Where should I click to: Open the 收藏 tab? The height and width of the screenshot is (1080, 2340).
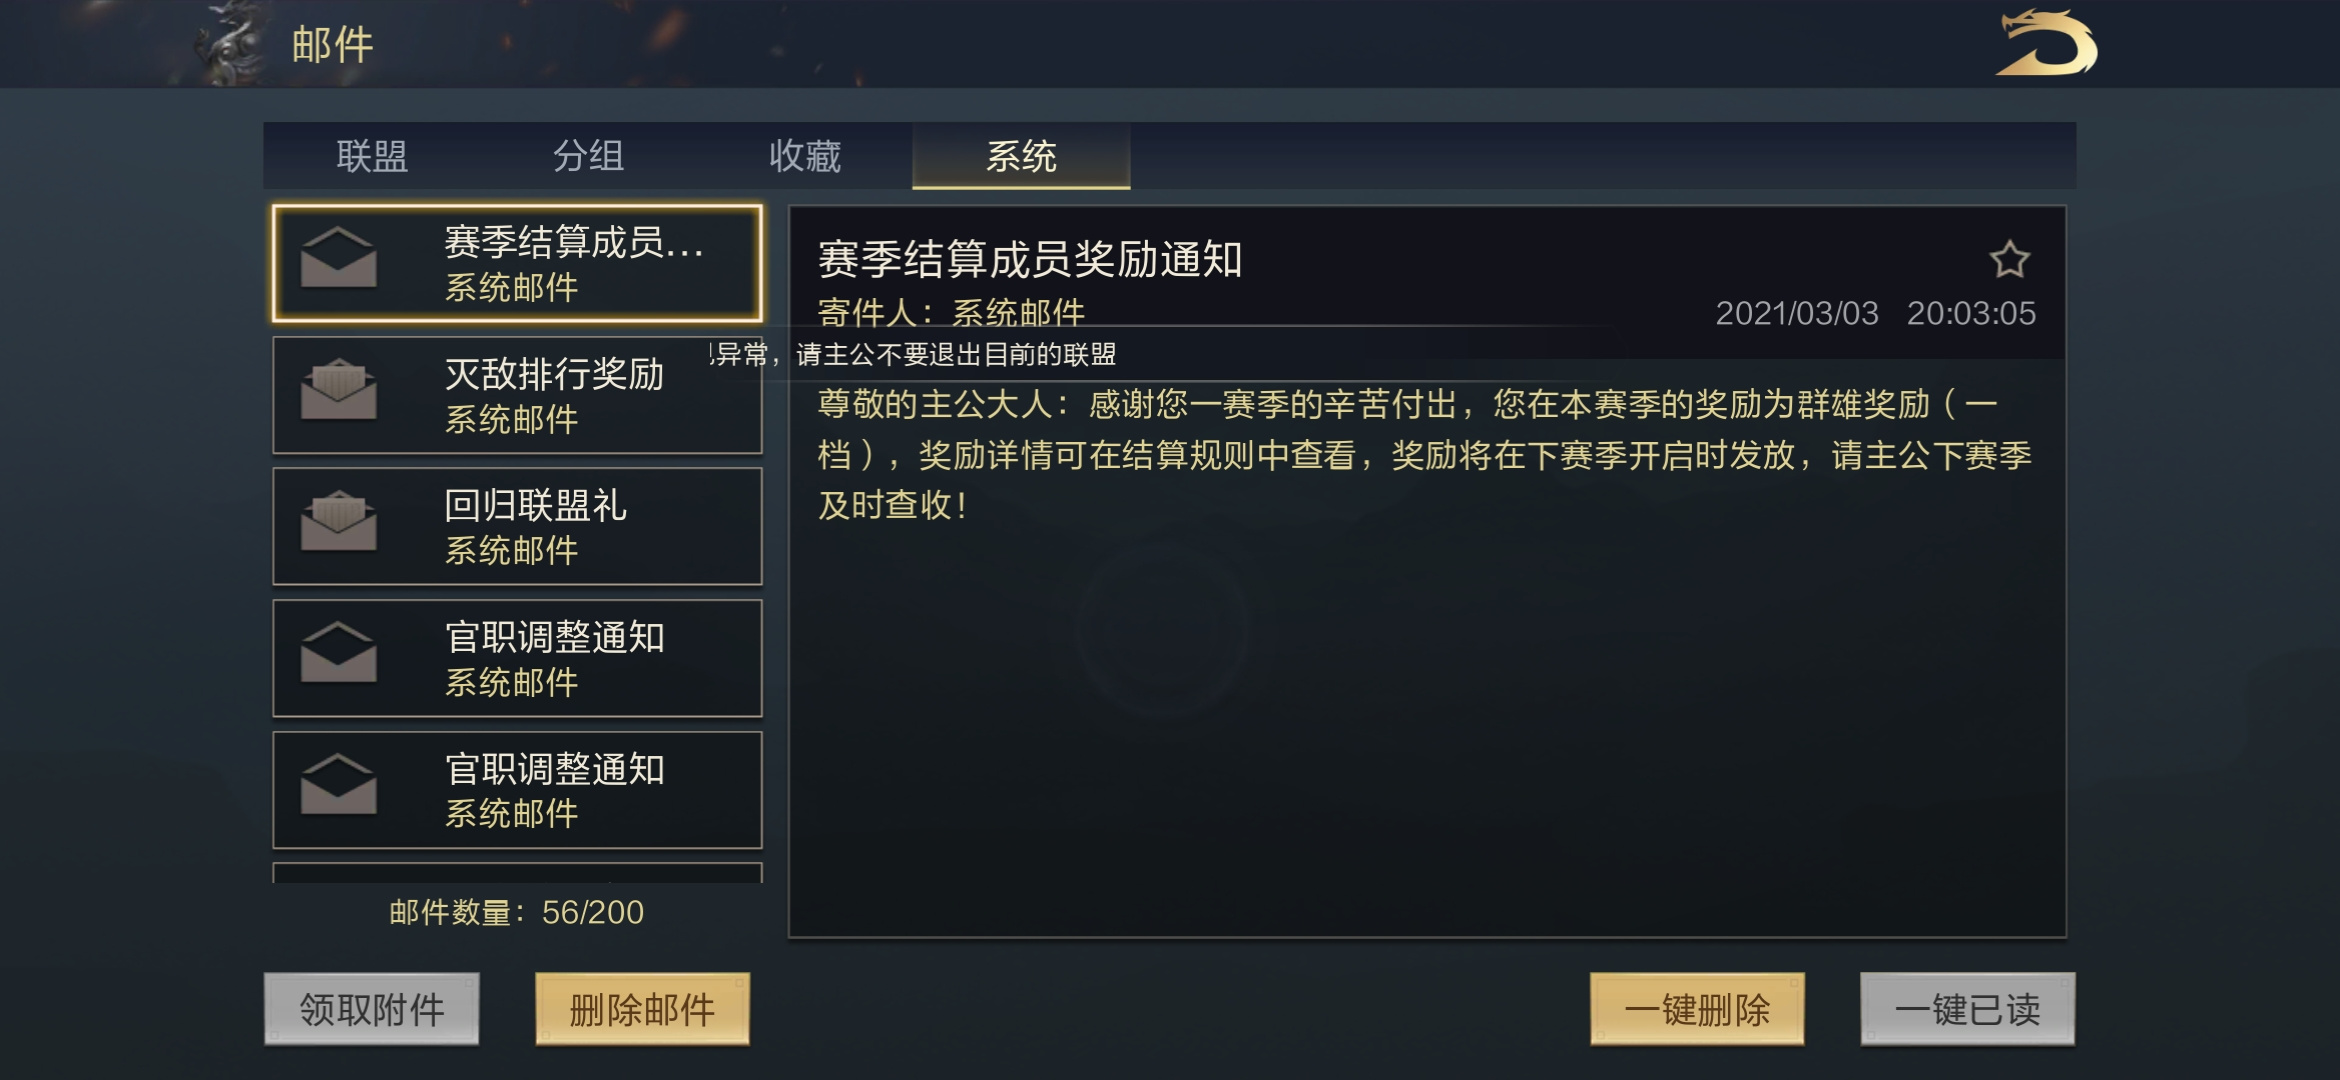click(805, 156)
